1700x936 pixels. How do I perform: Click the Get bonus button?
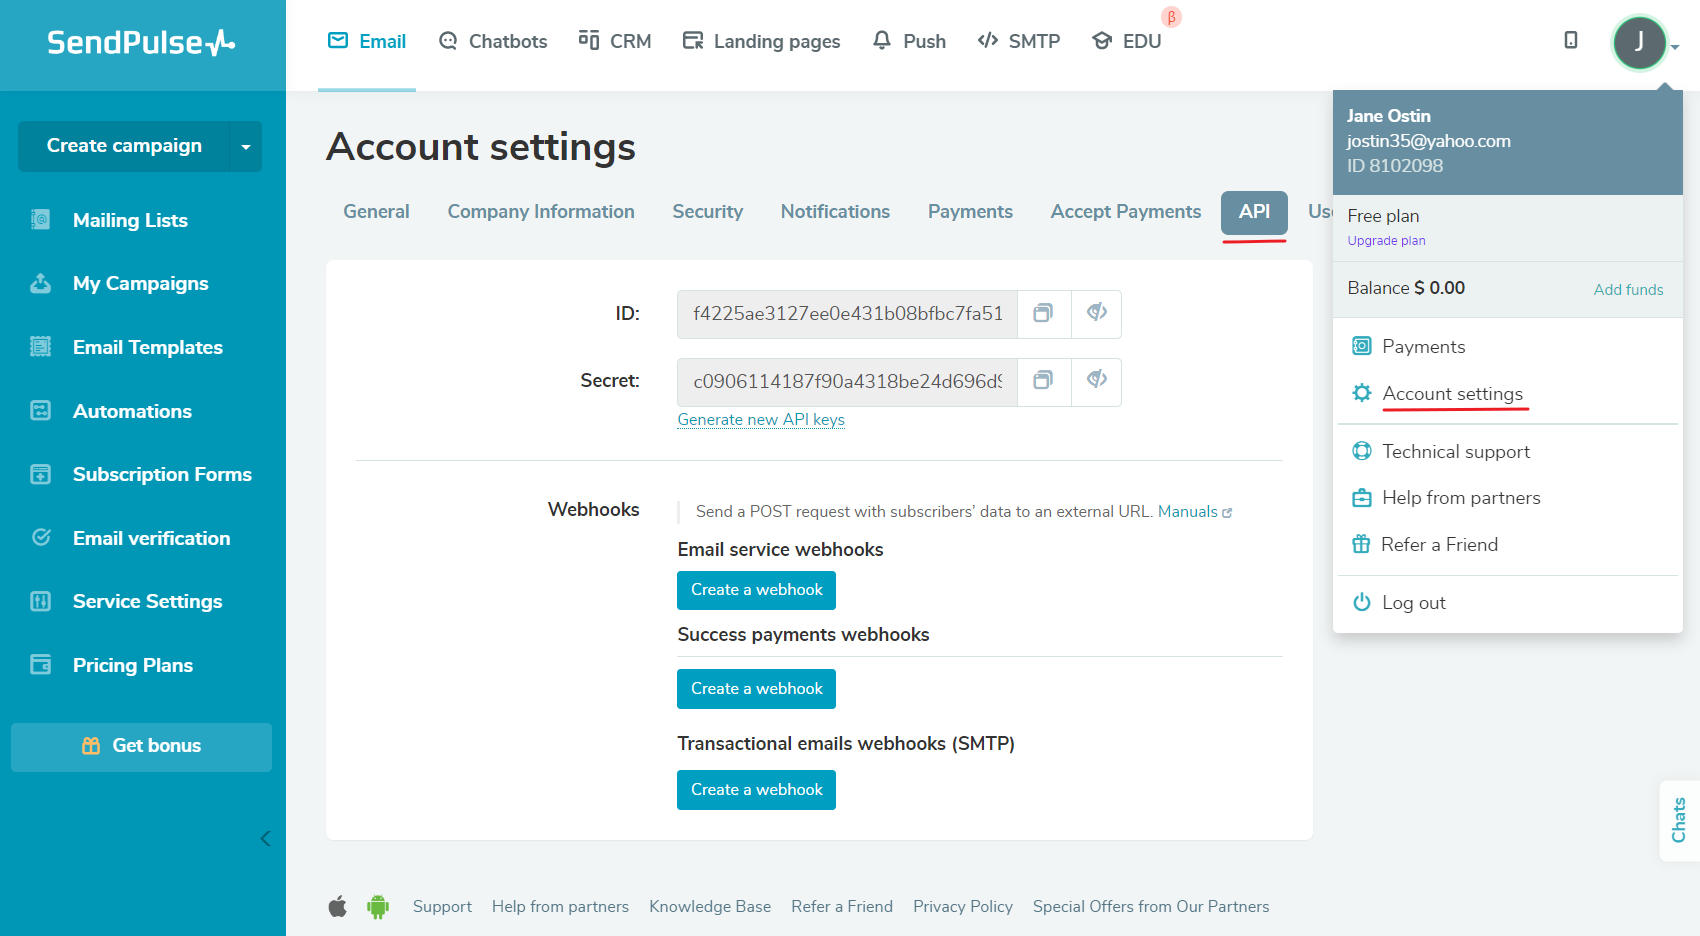coord(141,746)
